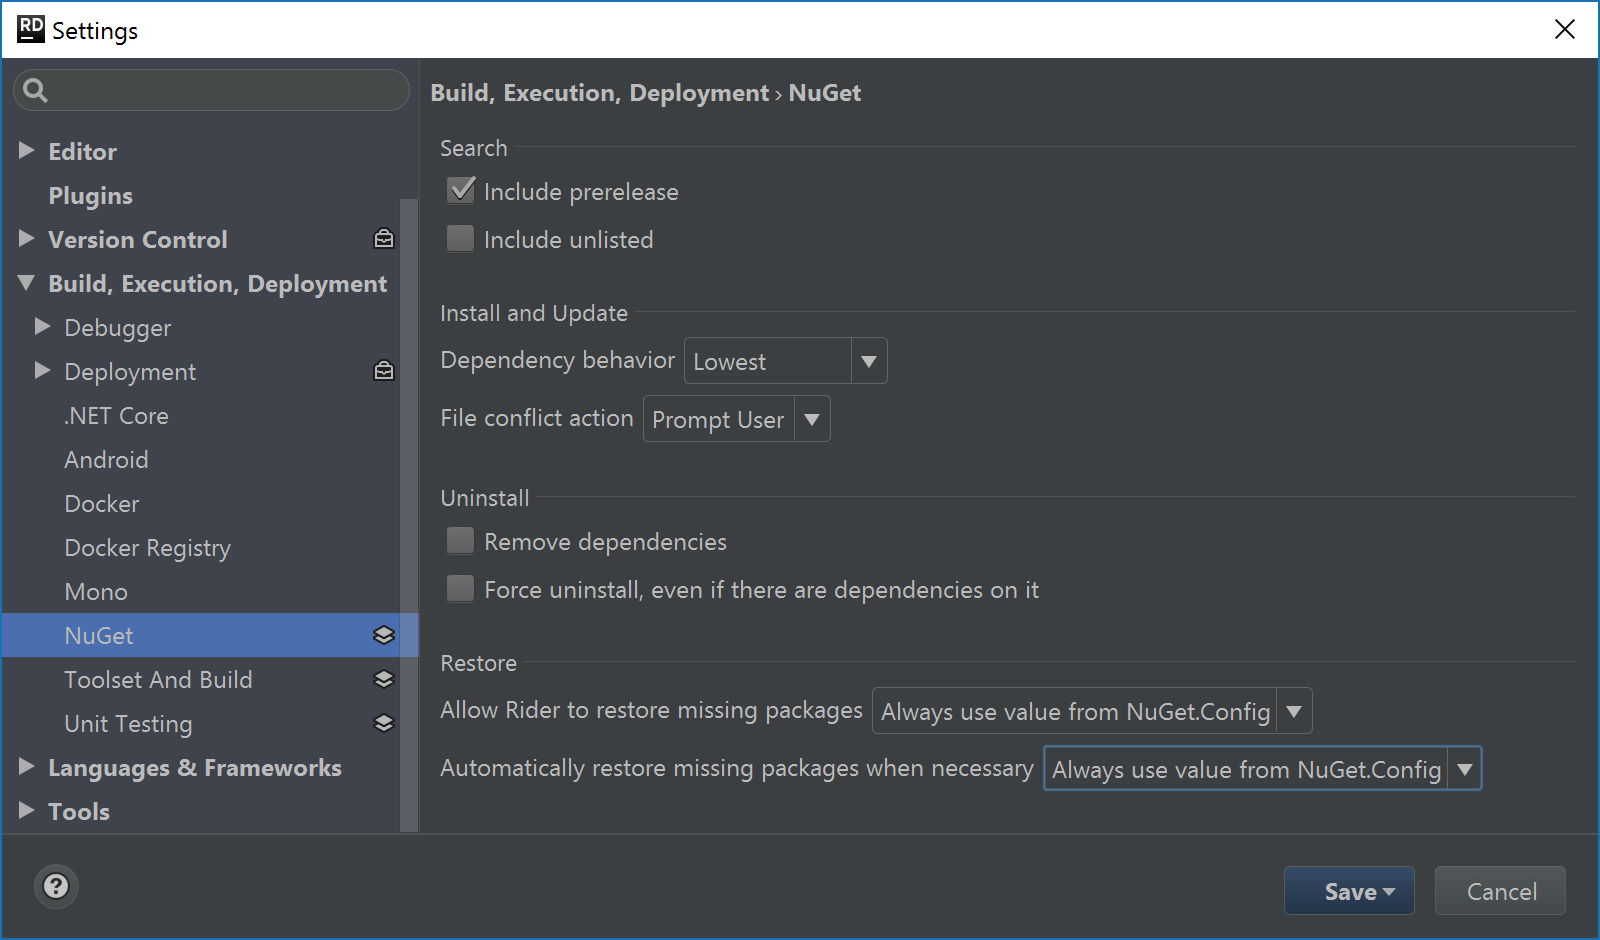The image size is (1600, 940).
Task: Click the search magnifier icon in settings
Action: pos(35,90)
